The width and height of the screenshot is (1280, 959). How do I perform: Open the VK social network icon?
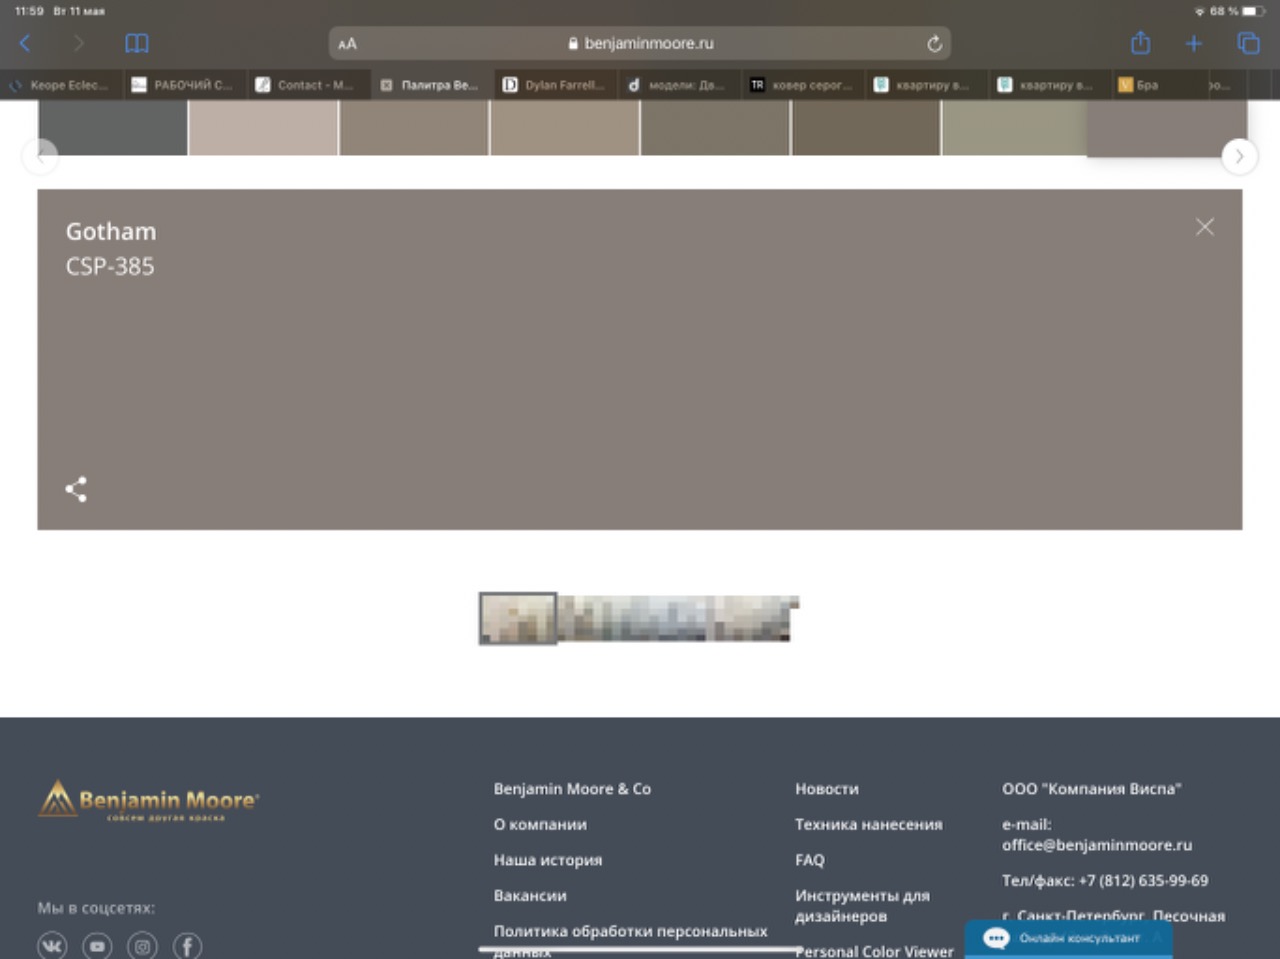coord(52,945)
